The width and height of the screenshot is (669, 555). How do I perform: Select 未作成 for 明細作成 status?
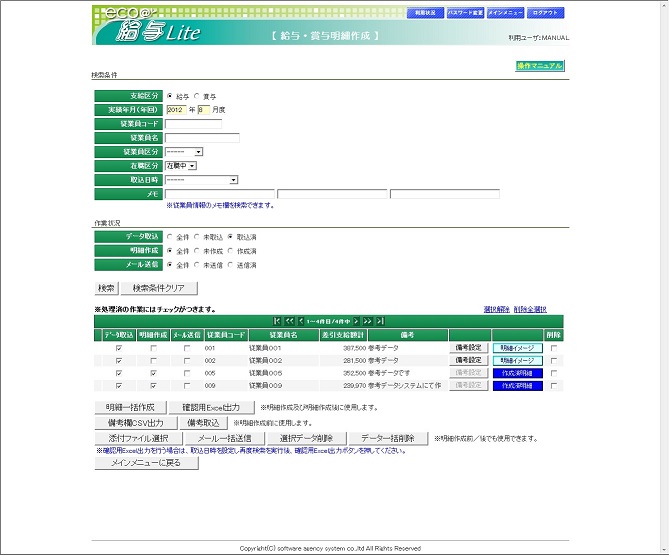pyautogui.click(x=197, y=251)
